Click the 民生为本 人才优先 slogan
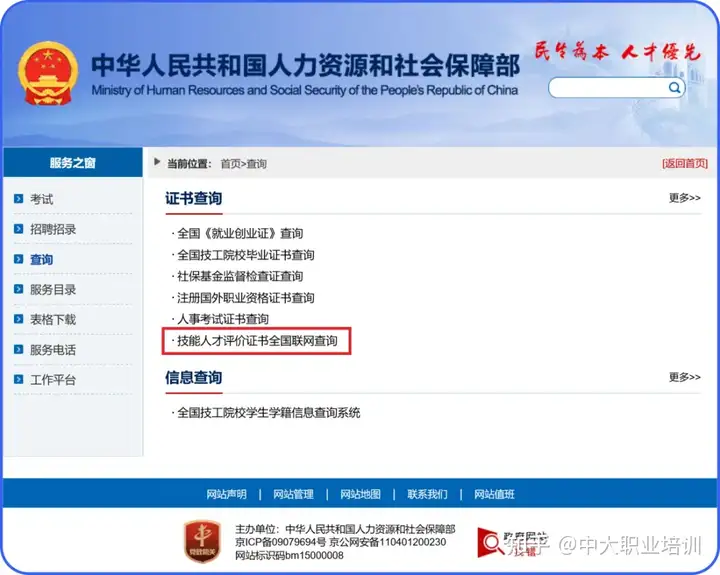This screenshot has width=720, height=575. tap(618, 51)
